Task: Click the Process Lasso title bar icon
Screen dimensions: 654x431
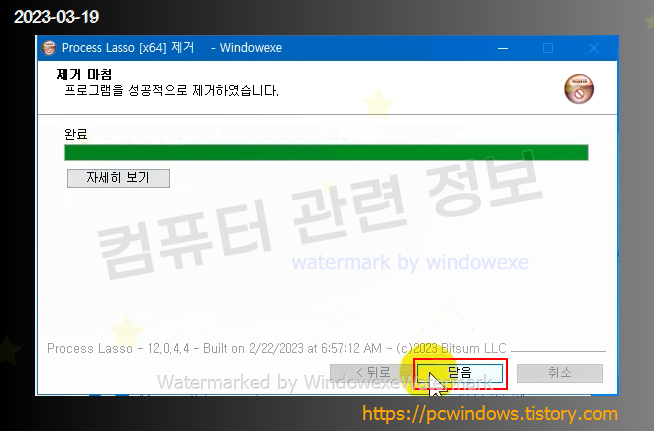Action: tap(49, 48)
